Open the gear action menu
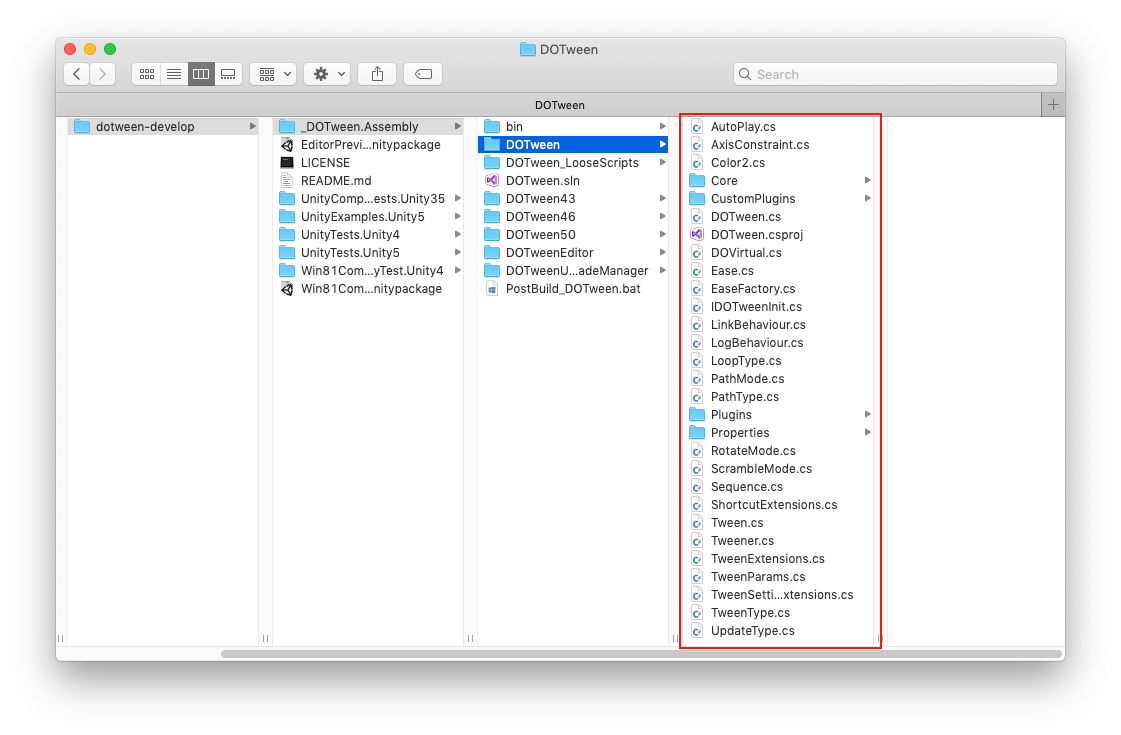 327,74
